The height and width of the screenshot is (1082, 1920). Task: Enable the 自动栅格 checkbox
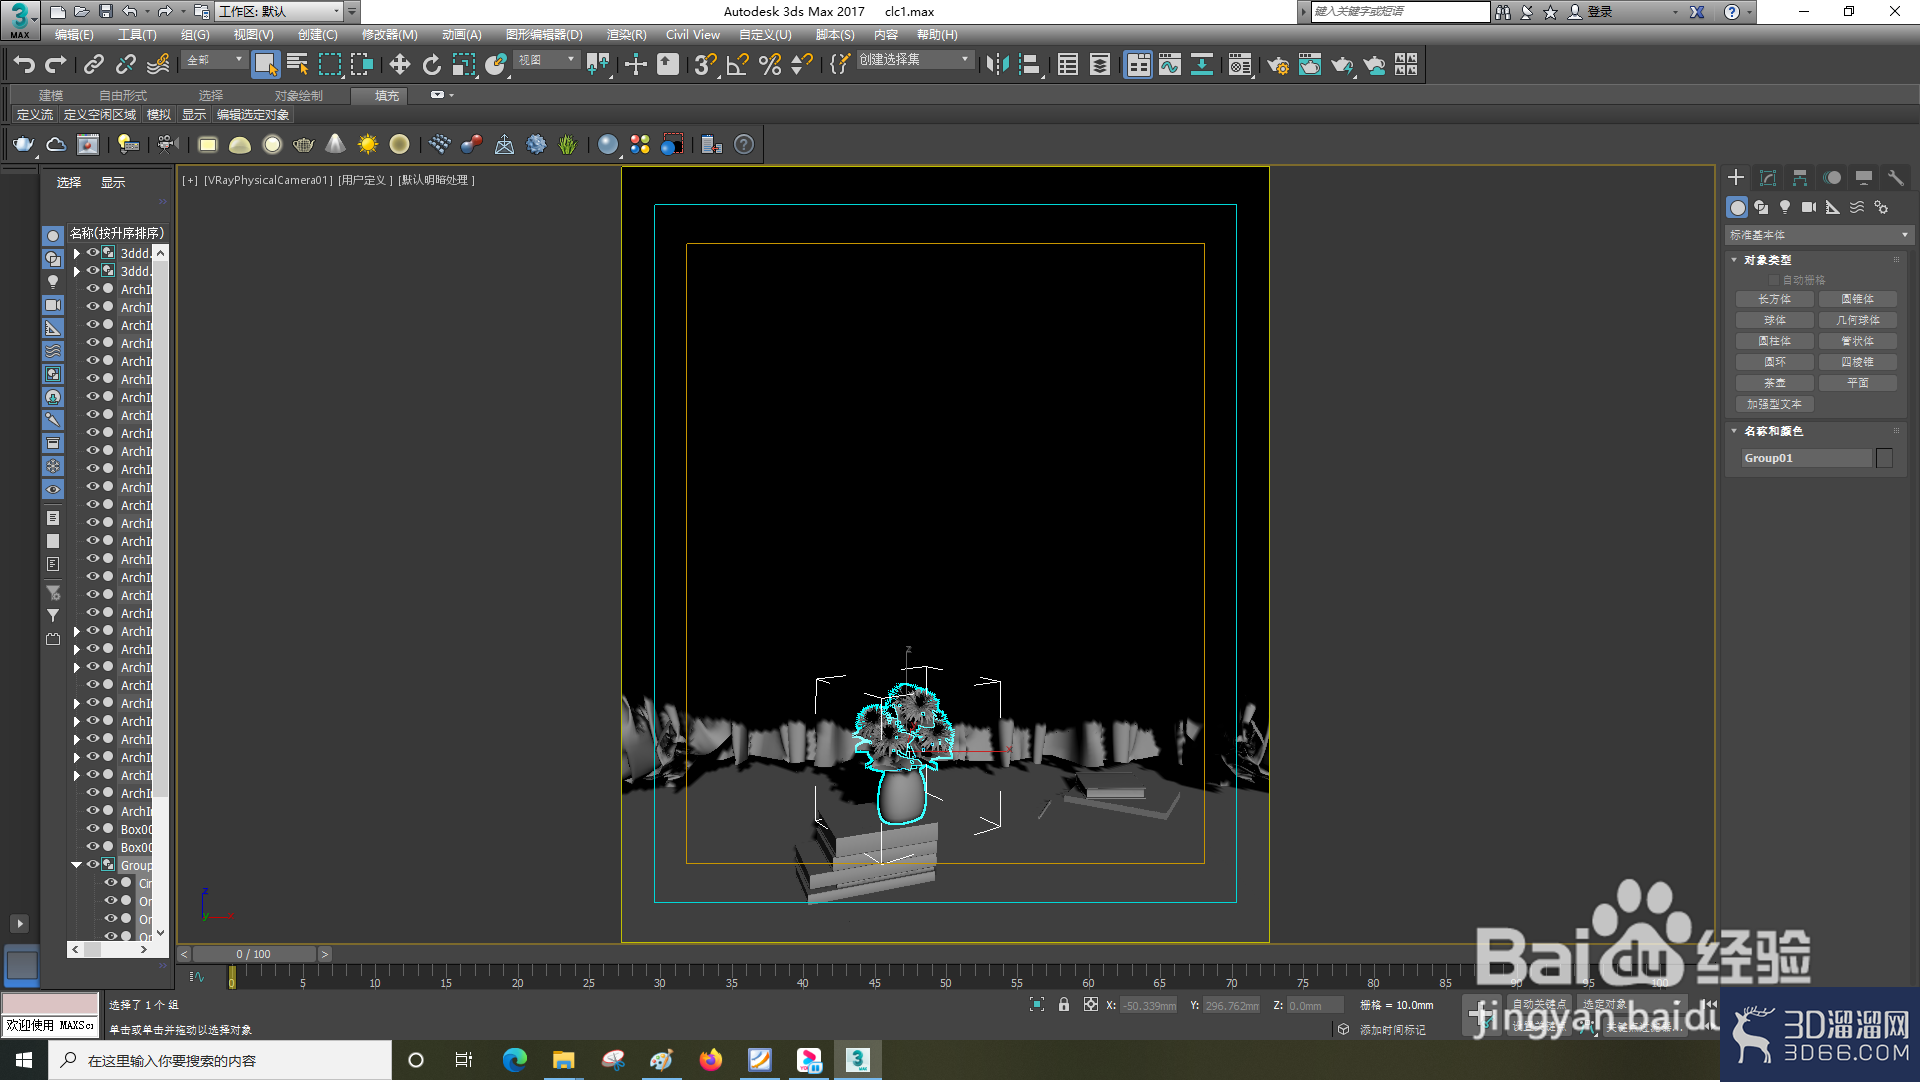[1775, 280]
